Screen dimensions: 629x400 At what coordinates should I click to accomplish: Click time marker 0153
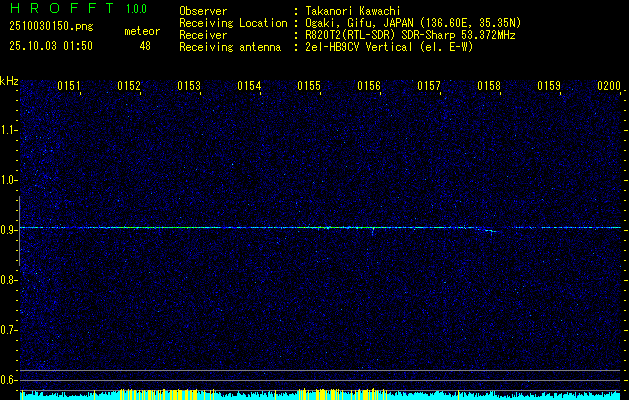(x=189, y=86)
